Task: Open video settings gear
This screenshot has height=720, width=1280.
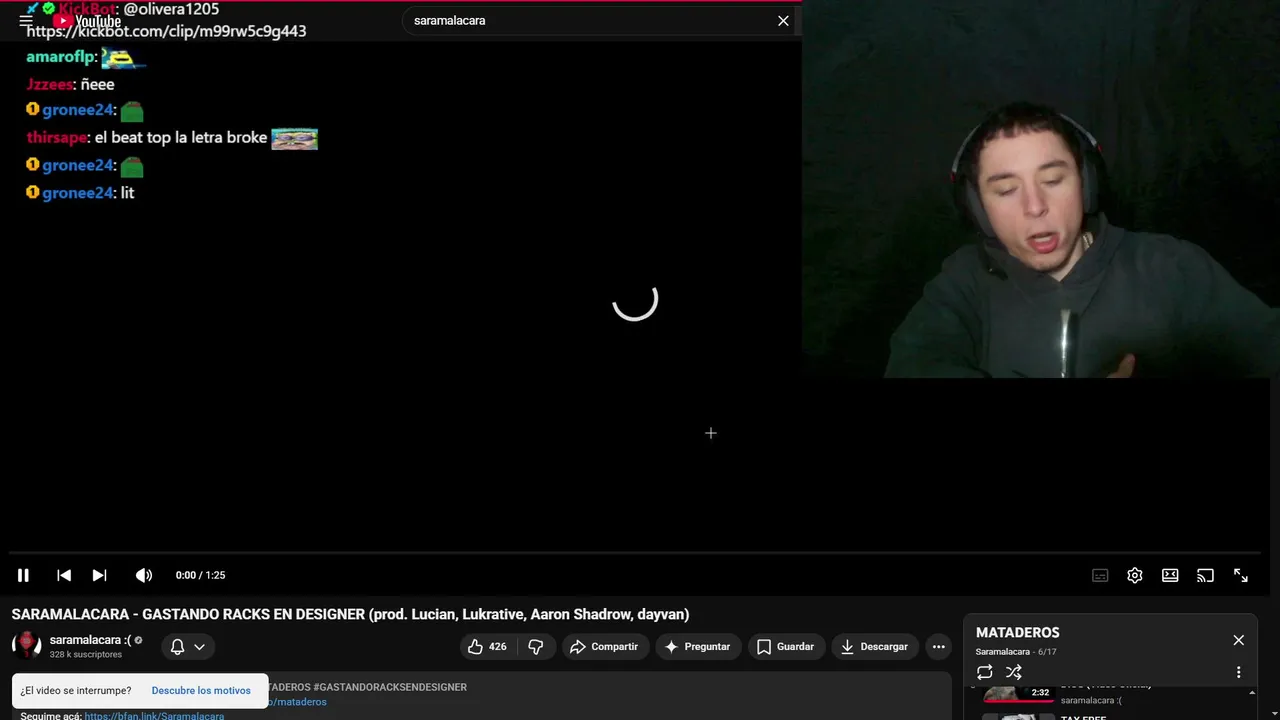Action: (1135, 575)
